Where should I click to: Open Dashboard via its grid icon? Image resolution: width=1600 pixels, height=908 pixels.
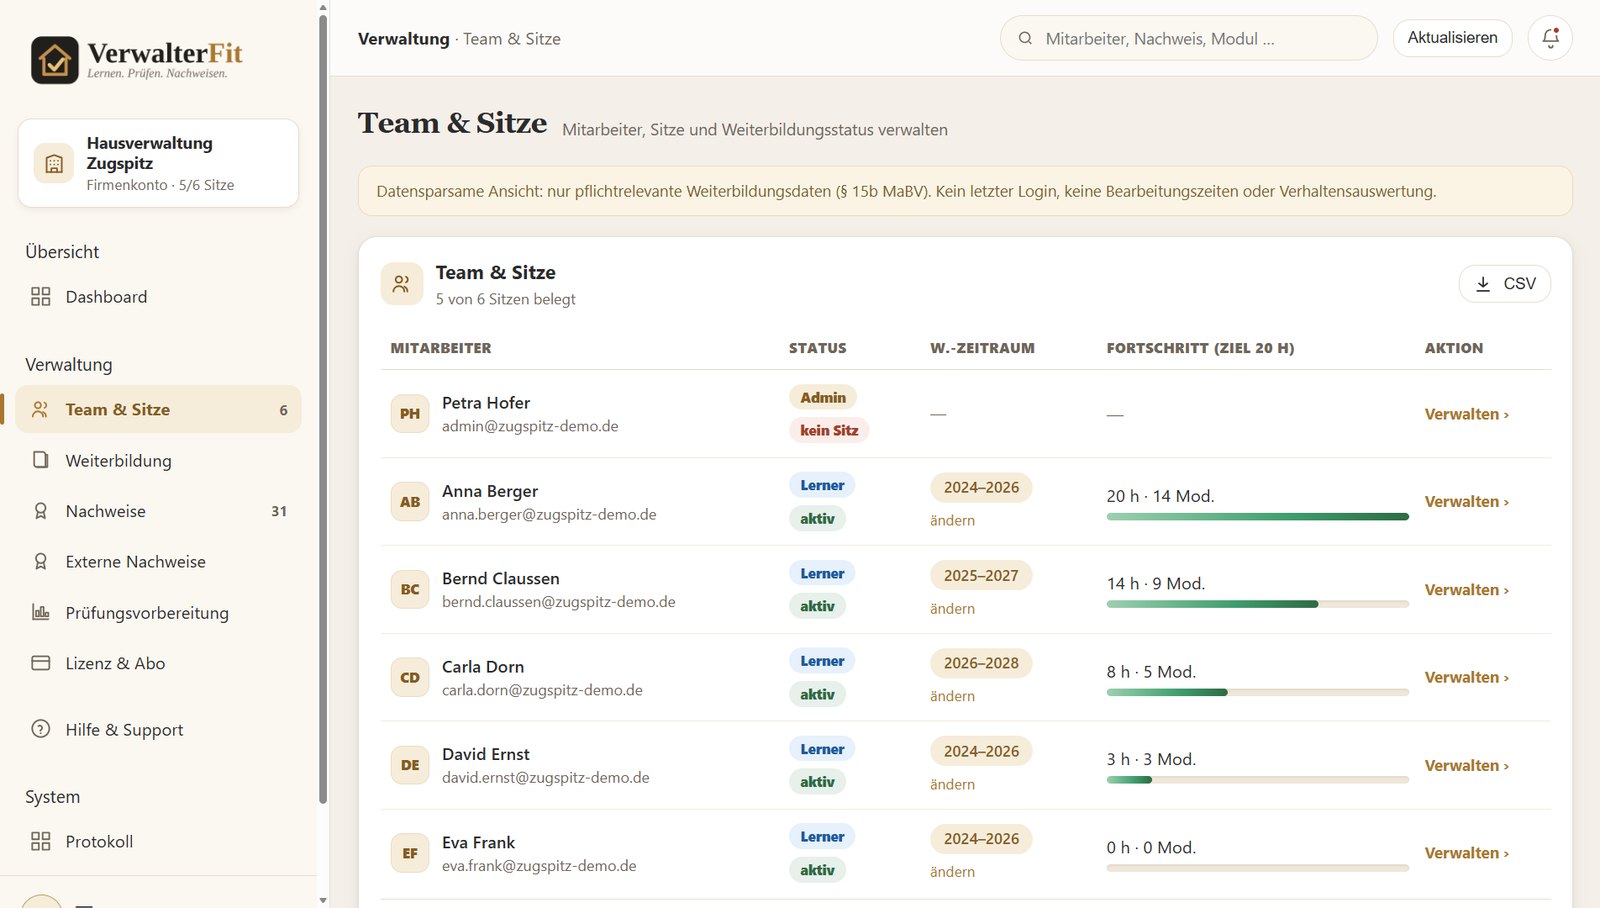(x=41, y=297)
